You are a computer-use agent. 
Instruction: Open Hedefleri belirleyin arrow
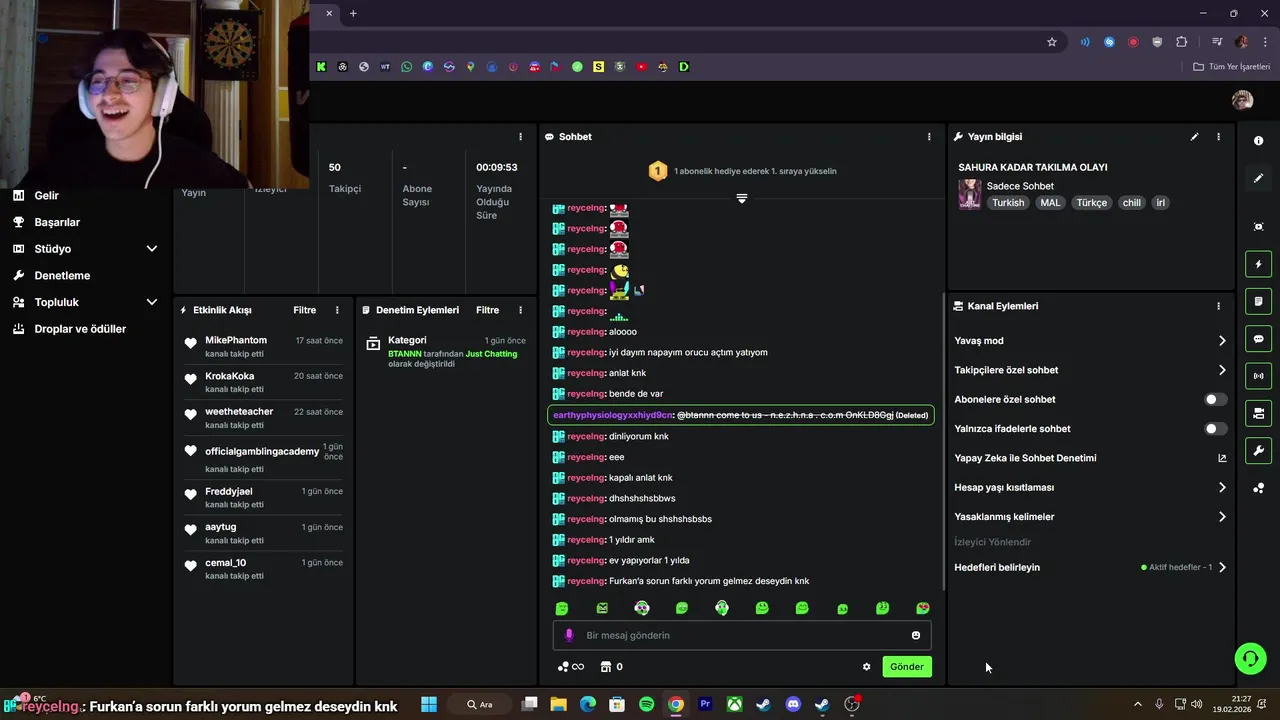(1222, 567)
